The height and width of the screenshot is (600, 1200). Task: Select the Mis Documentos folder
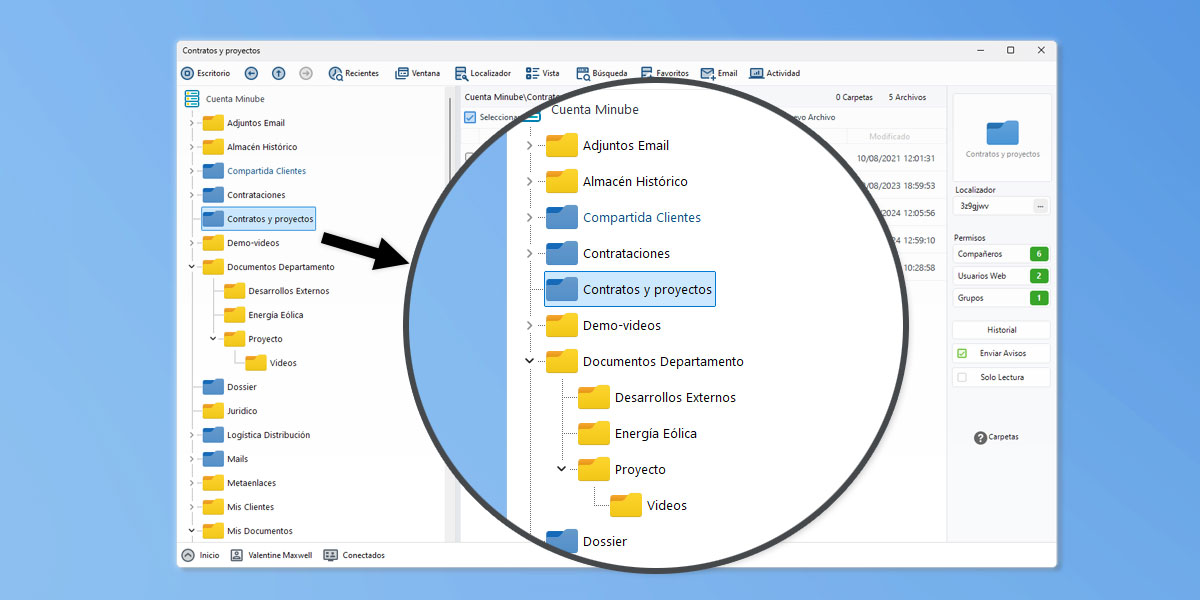pyautogui.click(x=248, y=531)
